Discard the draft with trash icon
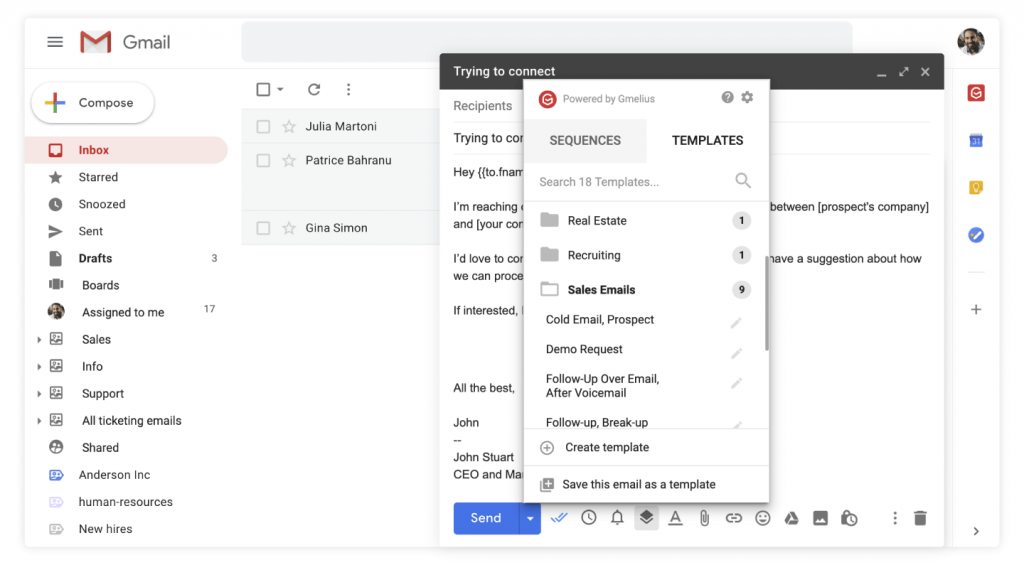 pos(920,519)
